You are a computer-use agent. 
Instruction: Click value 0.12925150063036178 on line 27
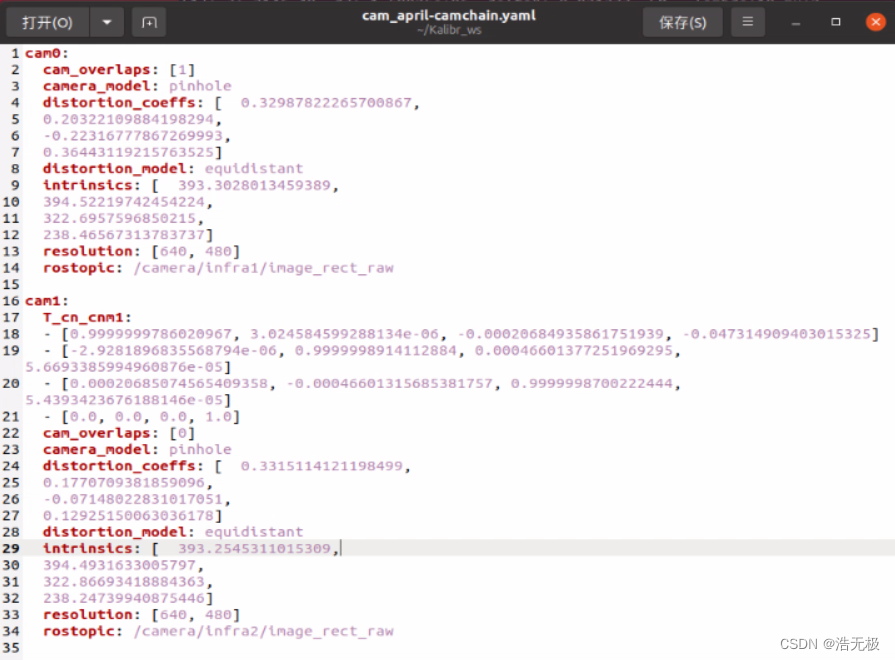click(x=128, y=516)
